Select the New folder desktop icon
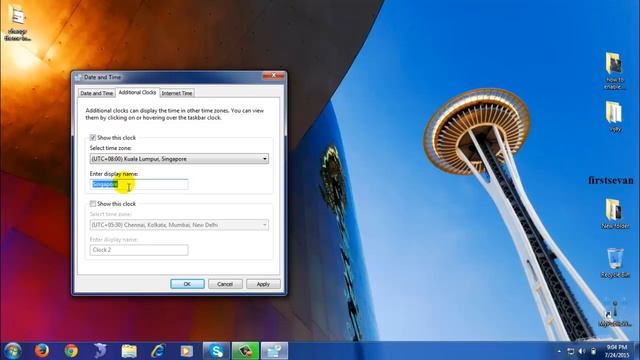Image resolution: width=640 pixels, height=360 pixels. pos(615,213)
